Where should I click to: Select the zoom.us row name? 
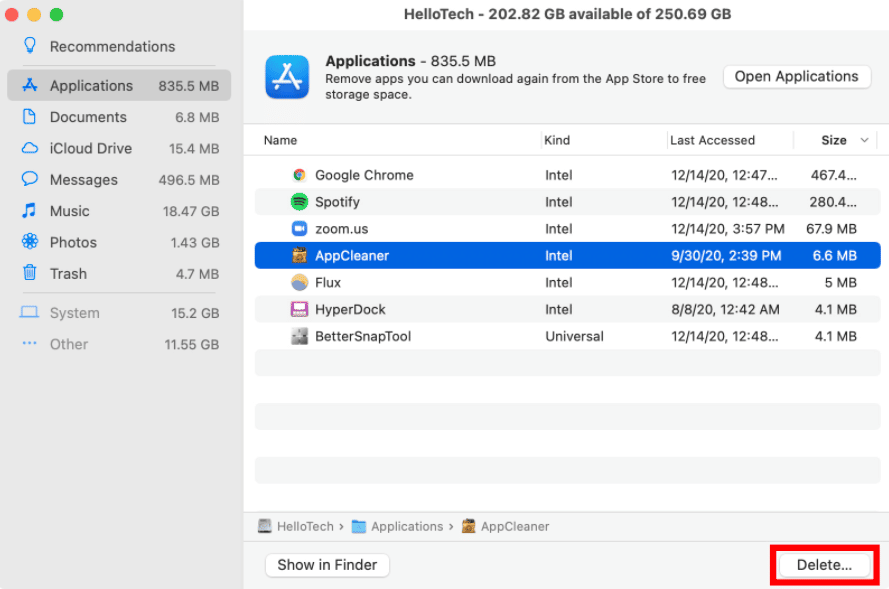tap(341, 229)
